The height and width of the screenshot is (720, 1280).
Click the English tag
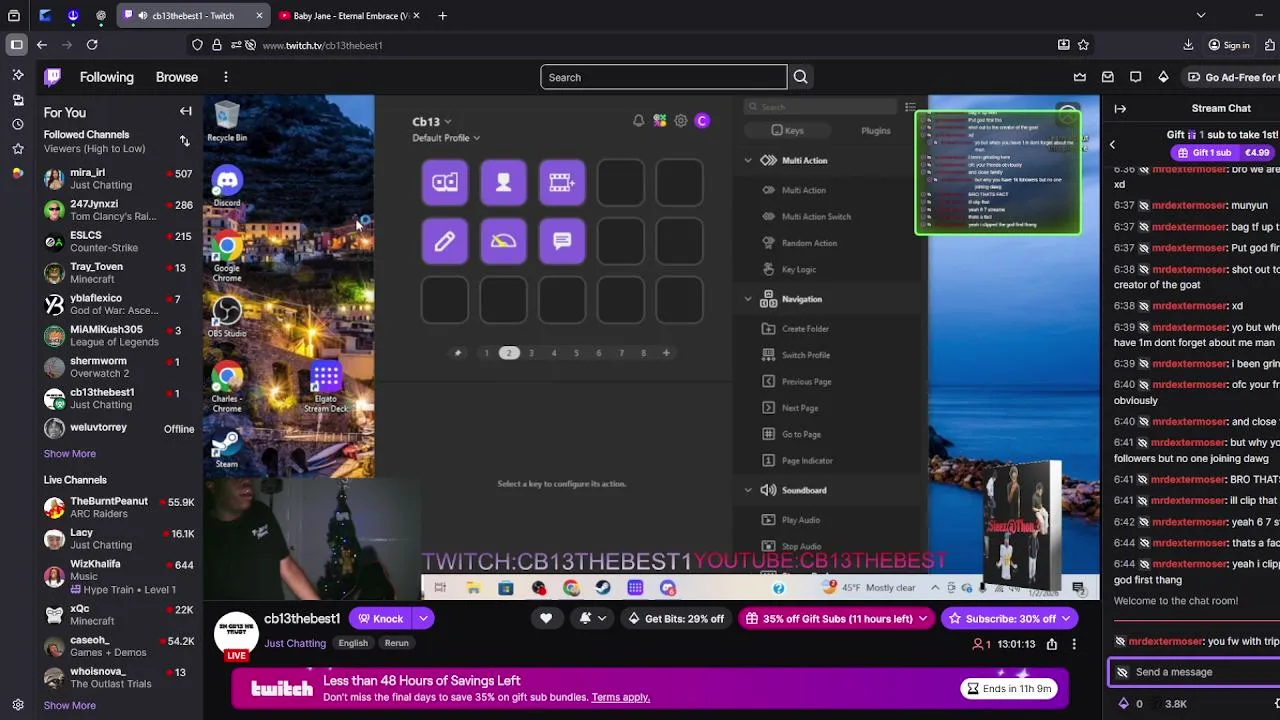click(353, 643)
